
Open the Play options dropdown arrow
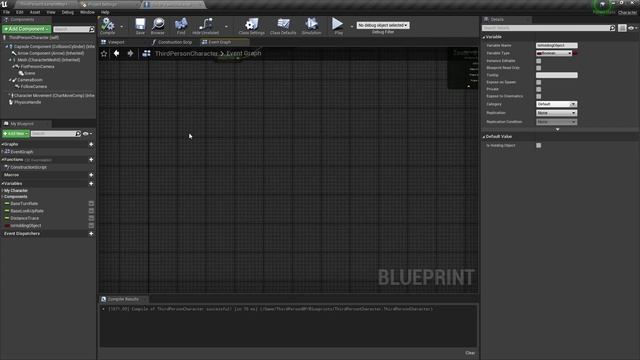(x=351, y=27)
